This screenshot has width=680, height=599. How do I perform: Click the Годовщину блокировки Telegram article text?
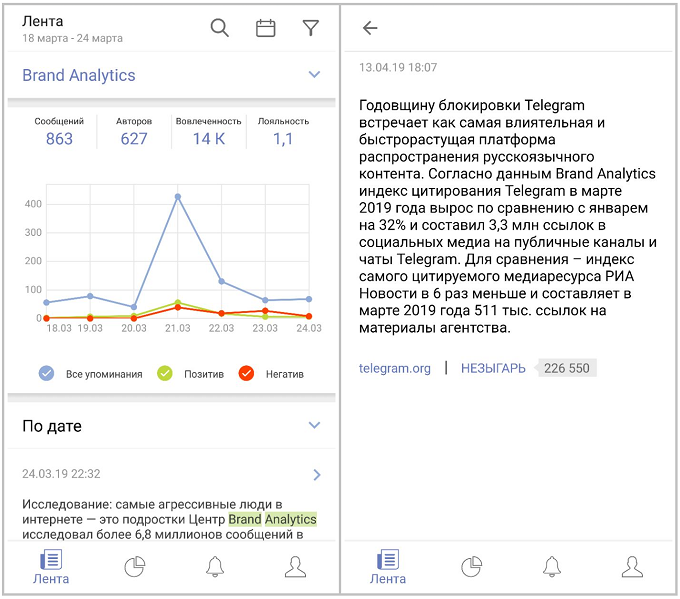click(x=507, y=216)
